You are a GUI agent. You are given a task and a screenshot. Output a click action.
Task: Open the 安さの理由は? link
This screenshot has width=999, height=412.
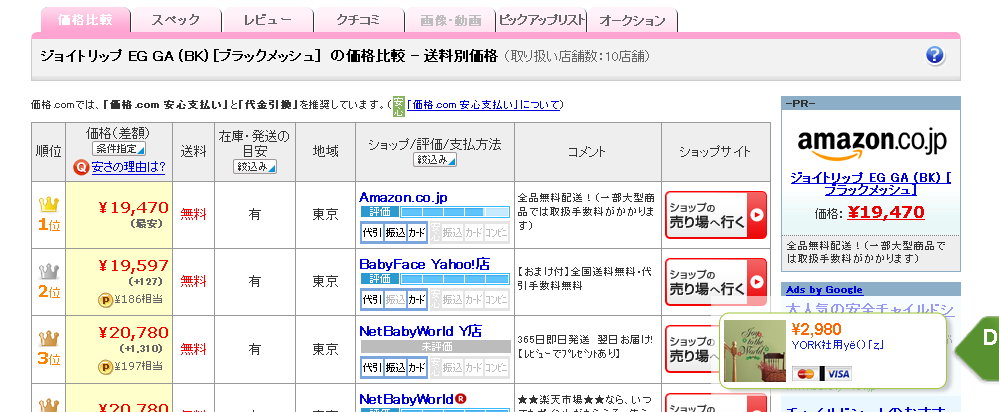pos(129,167)
